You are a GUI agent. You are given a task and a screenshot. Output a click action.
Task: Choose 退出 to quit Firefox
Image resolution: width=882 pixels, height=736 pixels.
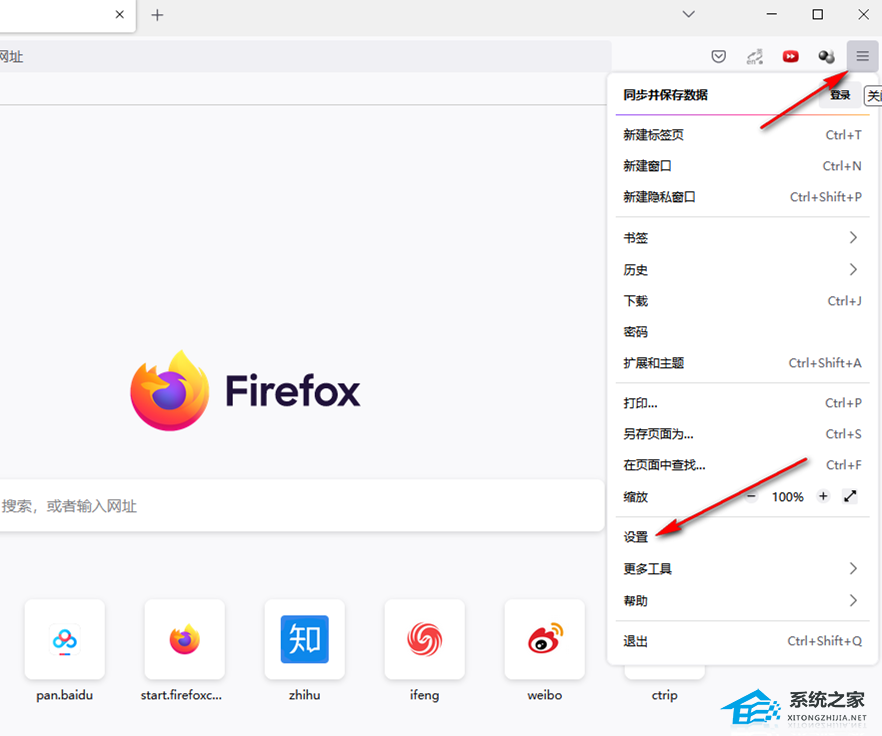pos(742,641)
